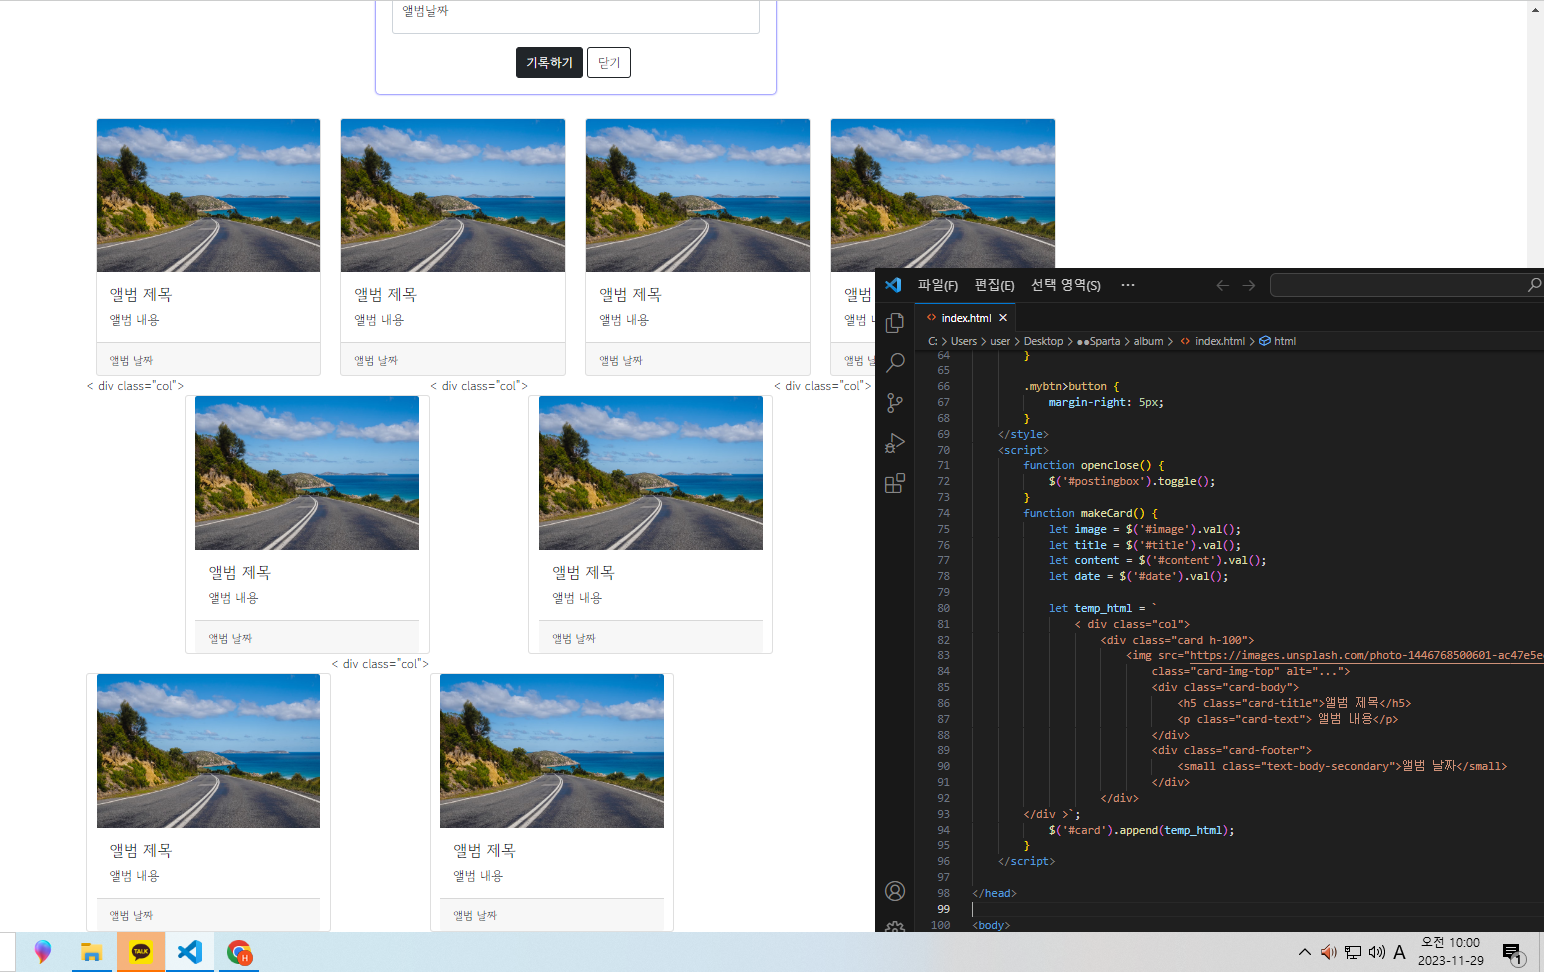Click the '<div class="card-footer">' code line

(1231, 750)
